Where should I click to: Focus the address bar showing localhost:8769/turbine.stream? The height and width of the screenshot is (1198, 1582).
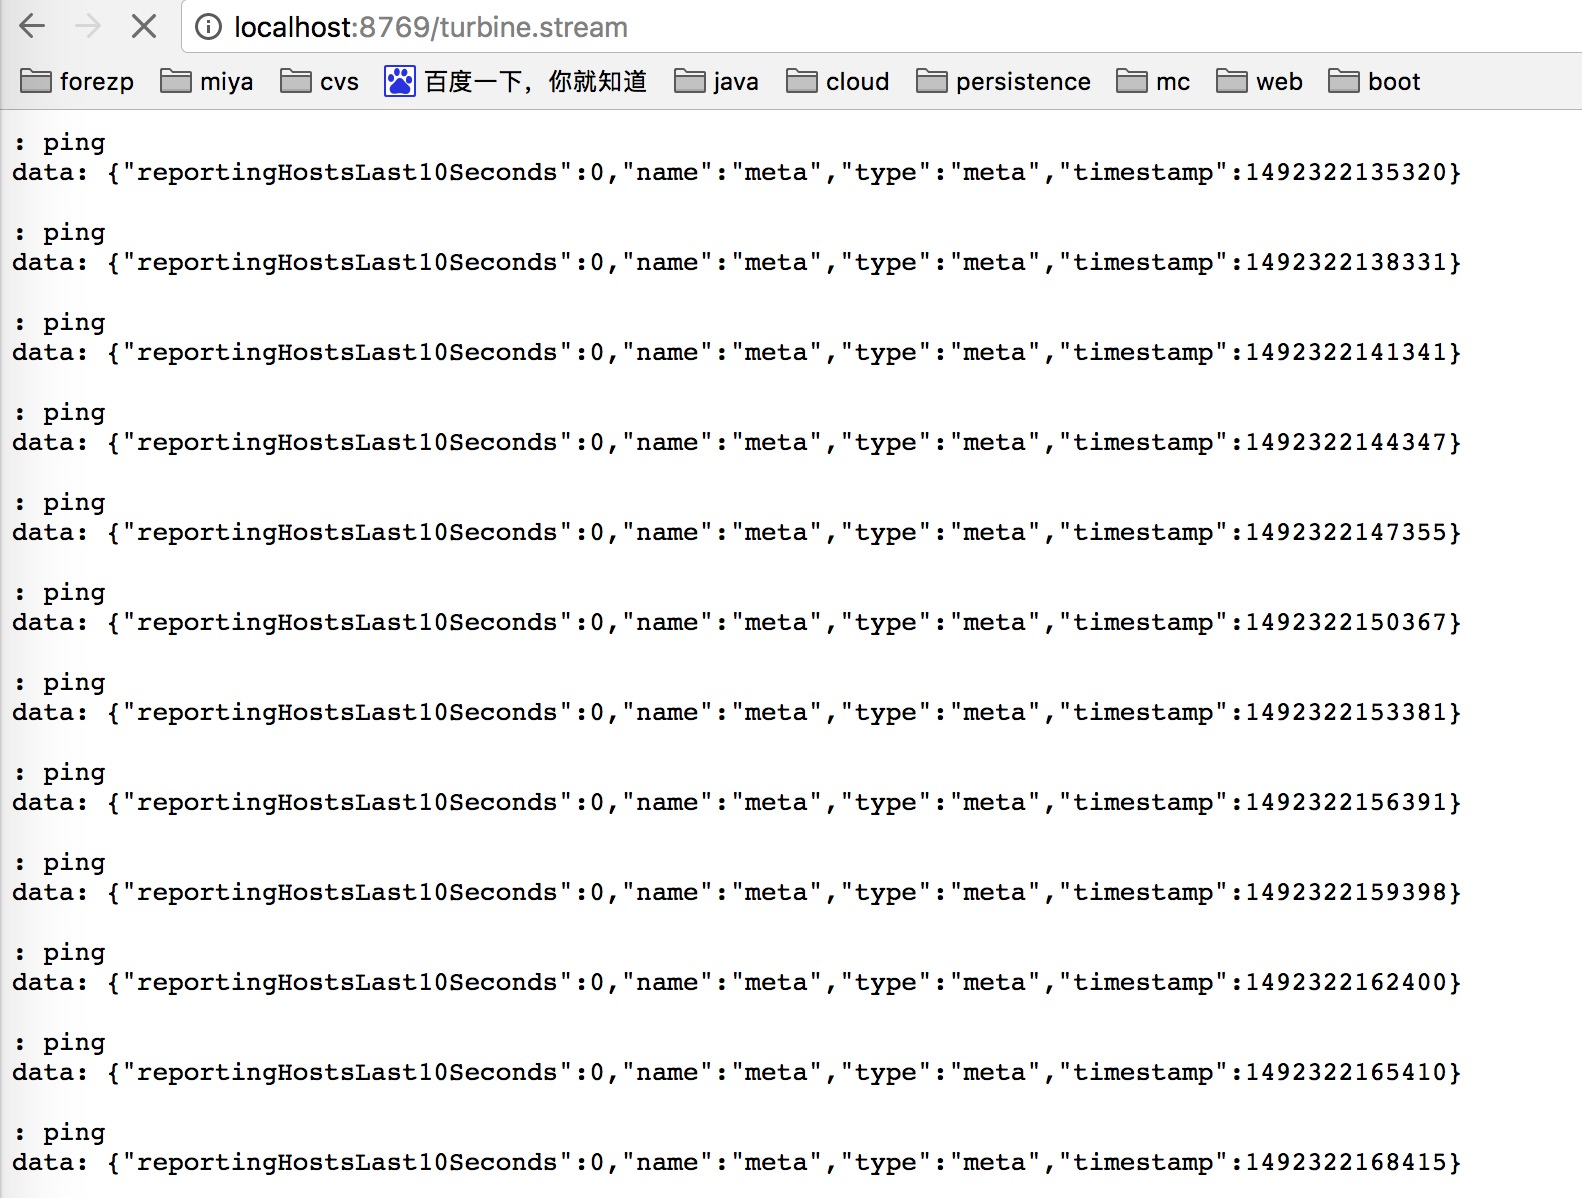pyautogui.click(x=880, y=27)
